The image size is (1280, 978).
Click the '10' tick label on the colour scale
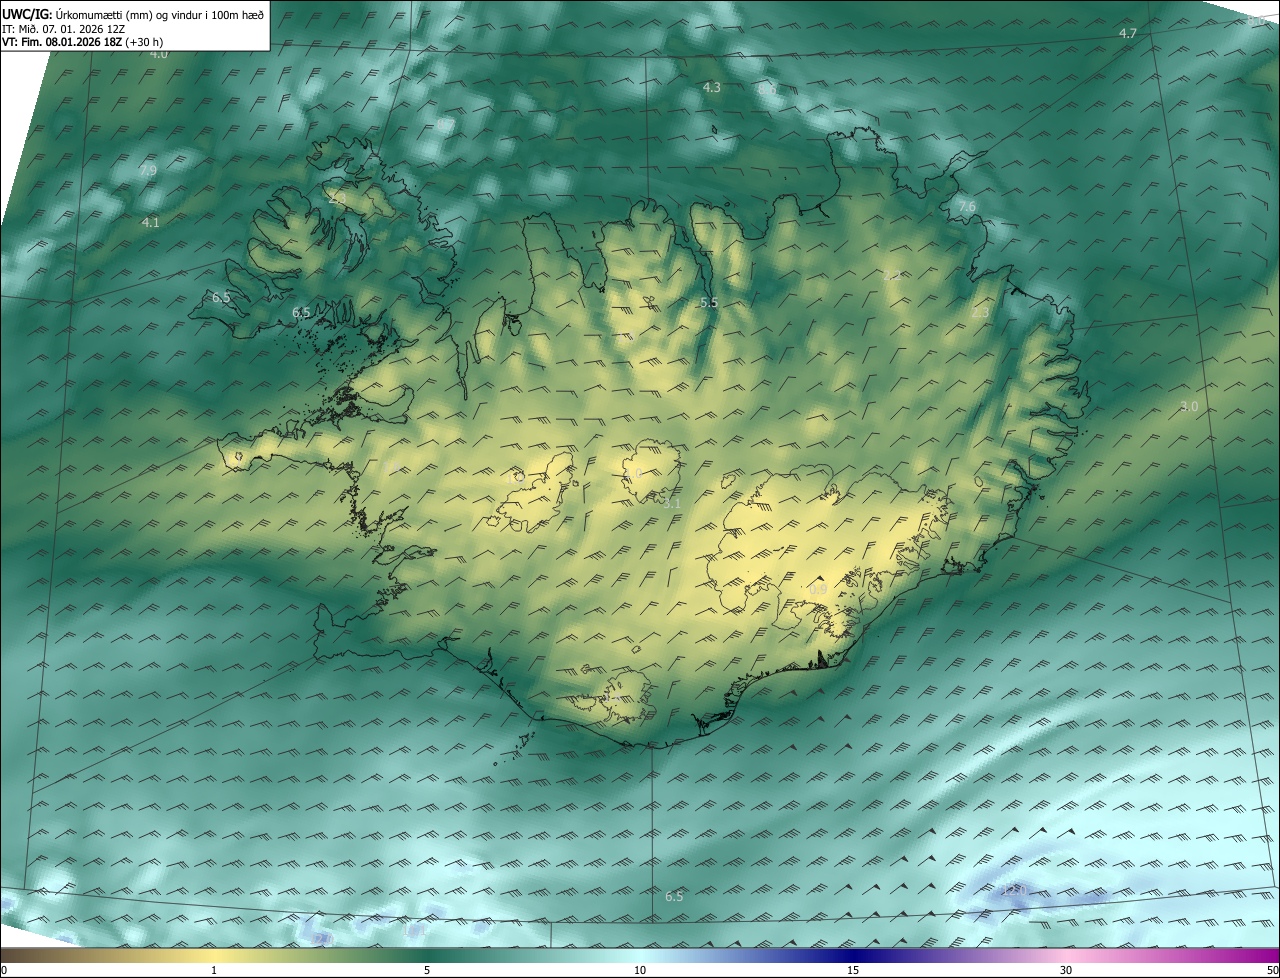pyautogui.click(x=640, y=970)
